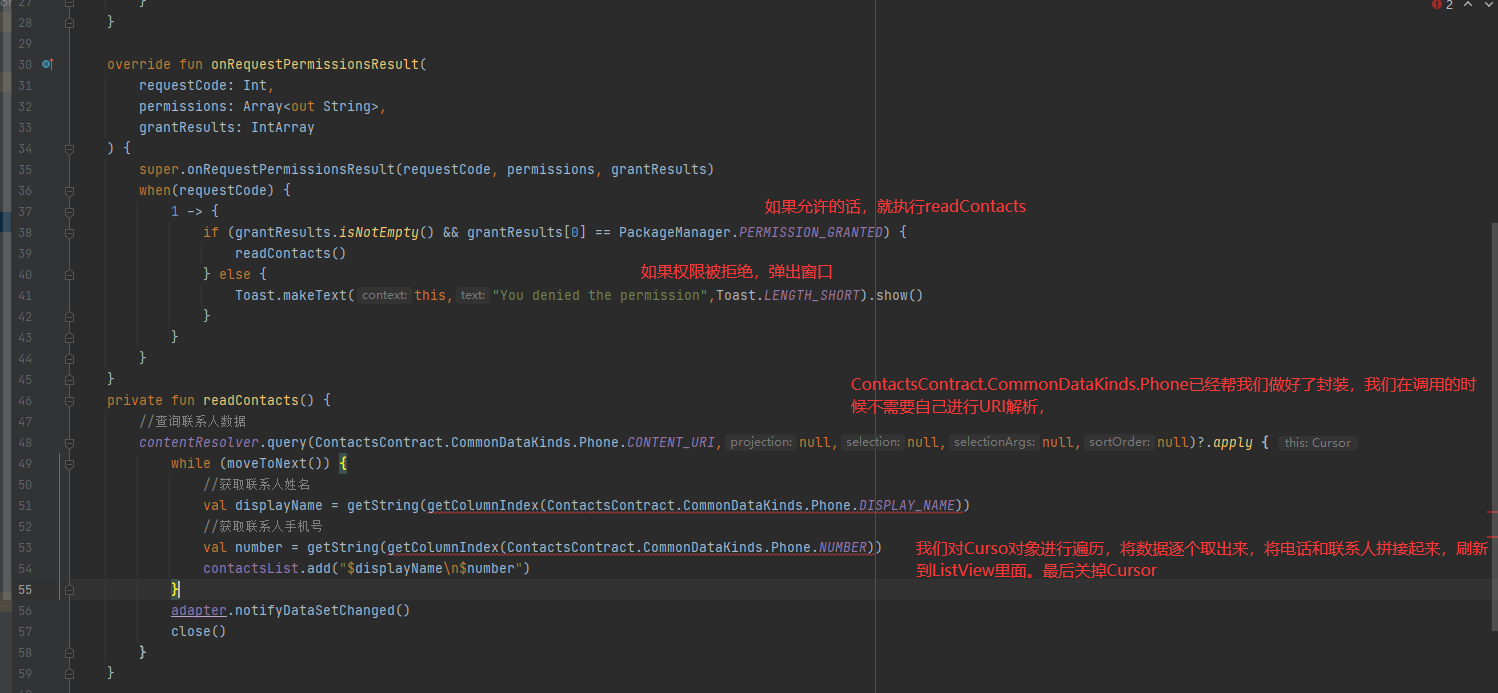Click line number 55 in the gutter
Image resolution: width=1498 pixels, height=693 pixels.
[x=25, y=589]
